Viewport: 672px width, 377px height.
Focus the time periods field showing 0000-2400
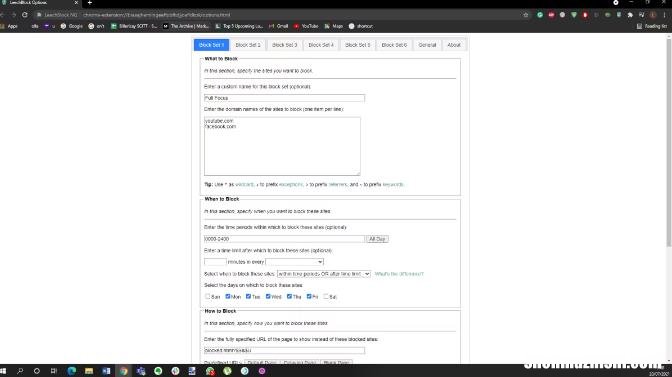click(284, 239)
